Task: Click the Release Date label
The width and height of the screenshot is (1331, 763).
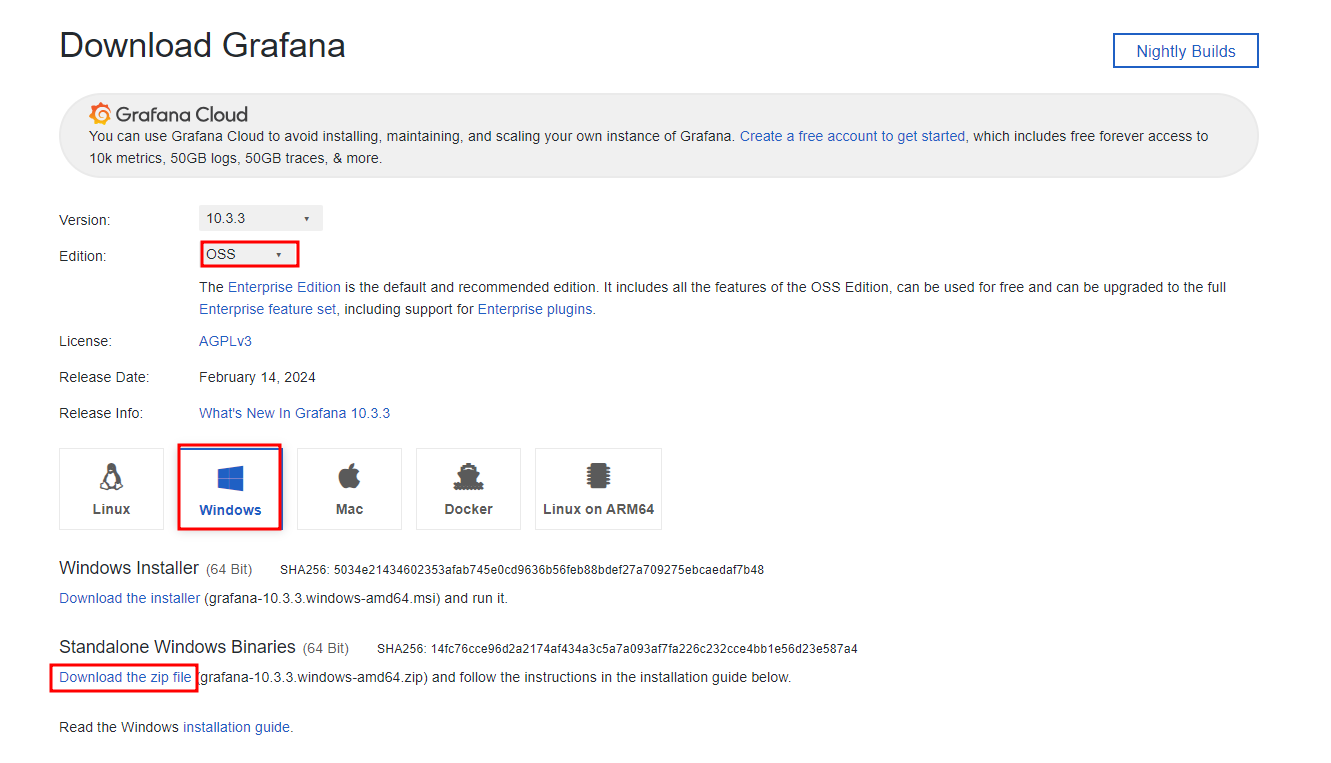Action: coord(104,377)
